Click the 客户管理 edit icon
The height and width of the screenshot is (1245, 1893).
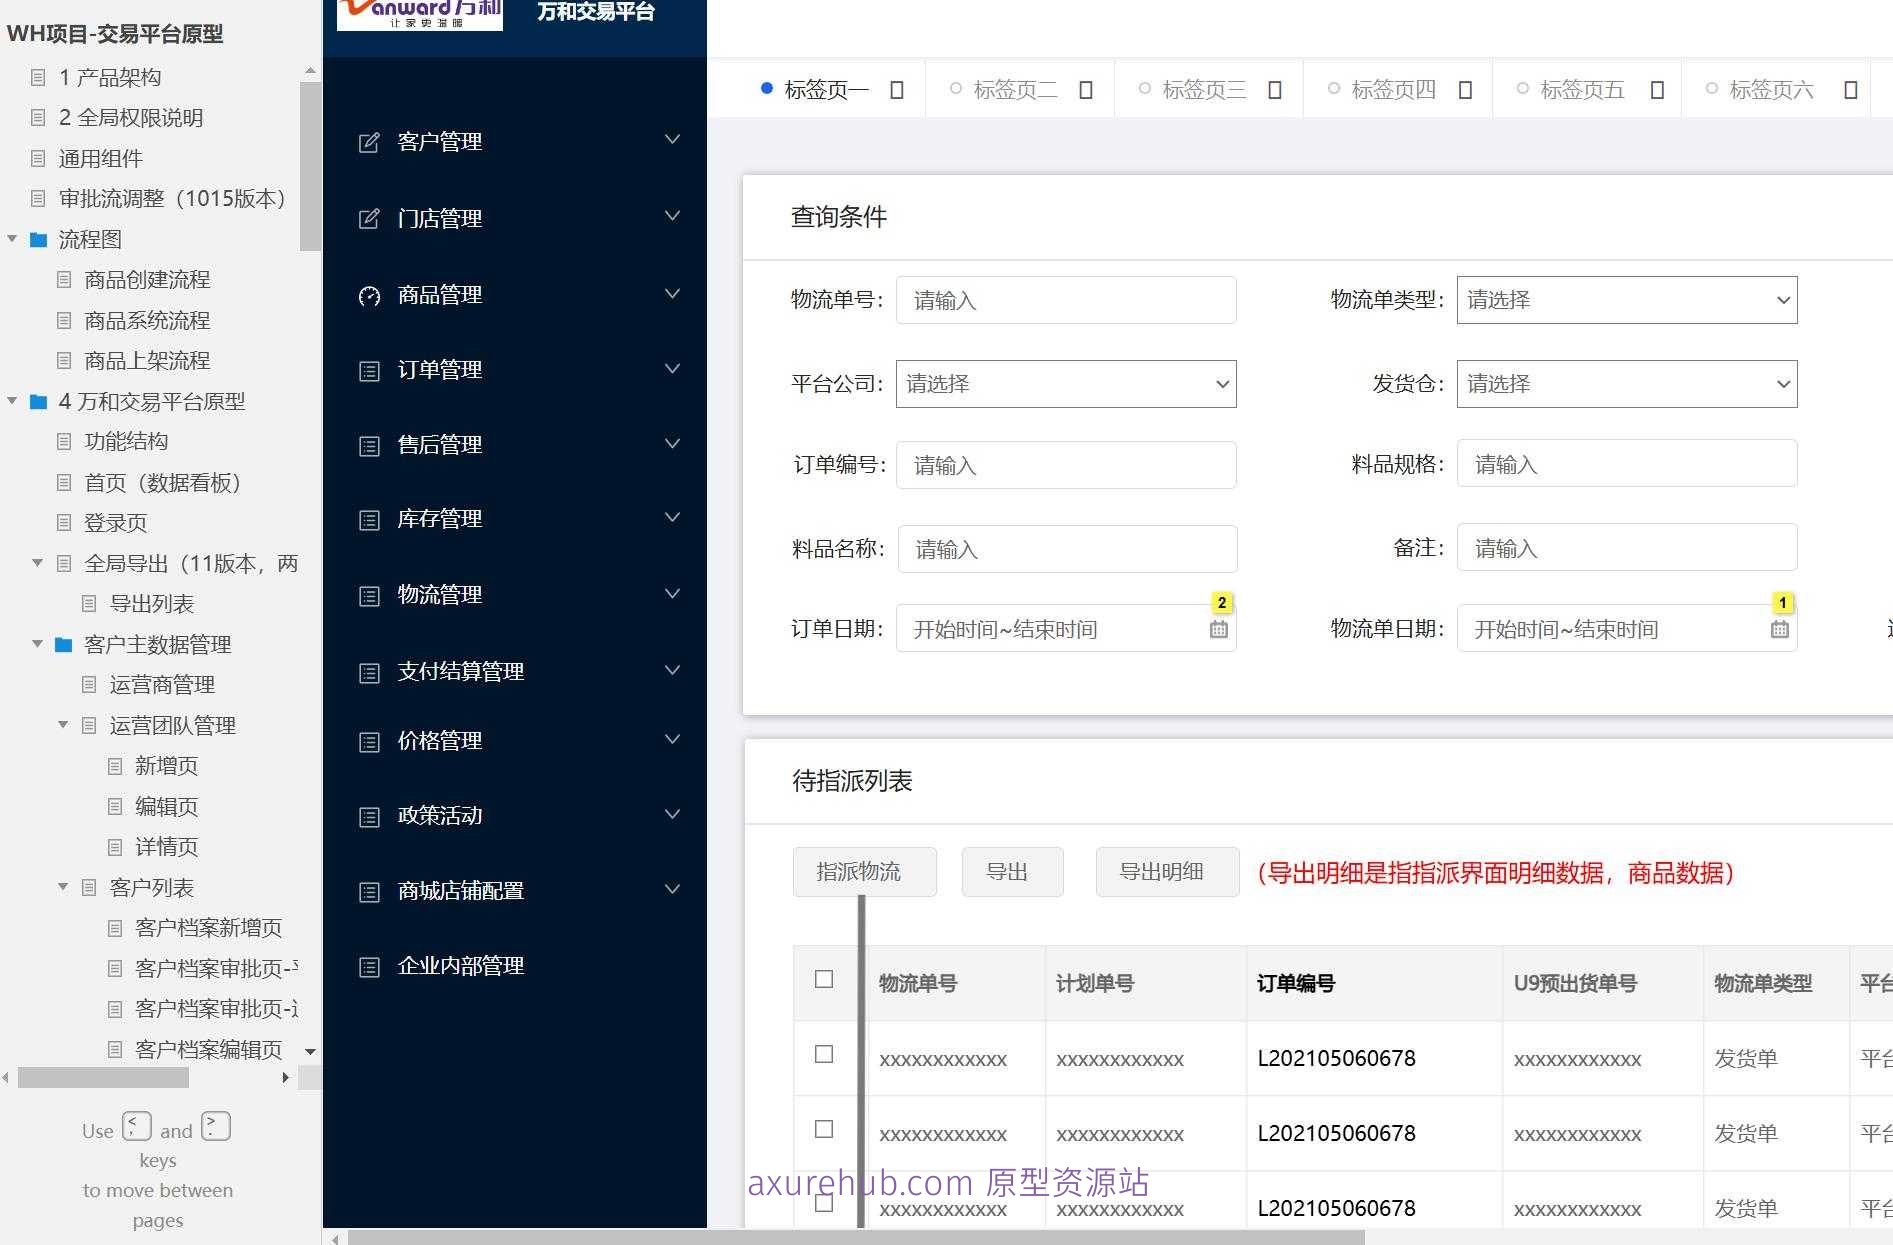(368, 141)
